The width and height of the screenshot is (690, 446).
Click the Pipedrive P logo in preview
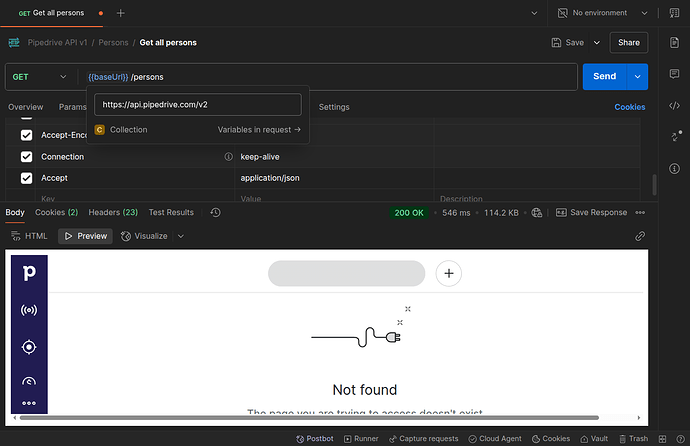(29, 272)
